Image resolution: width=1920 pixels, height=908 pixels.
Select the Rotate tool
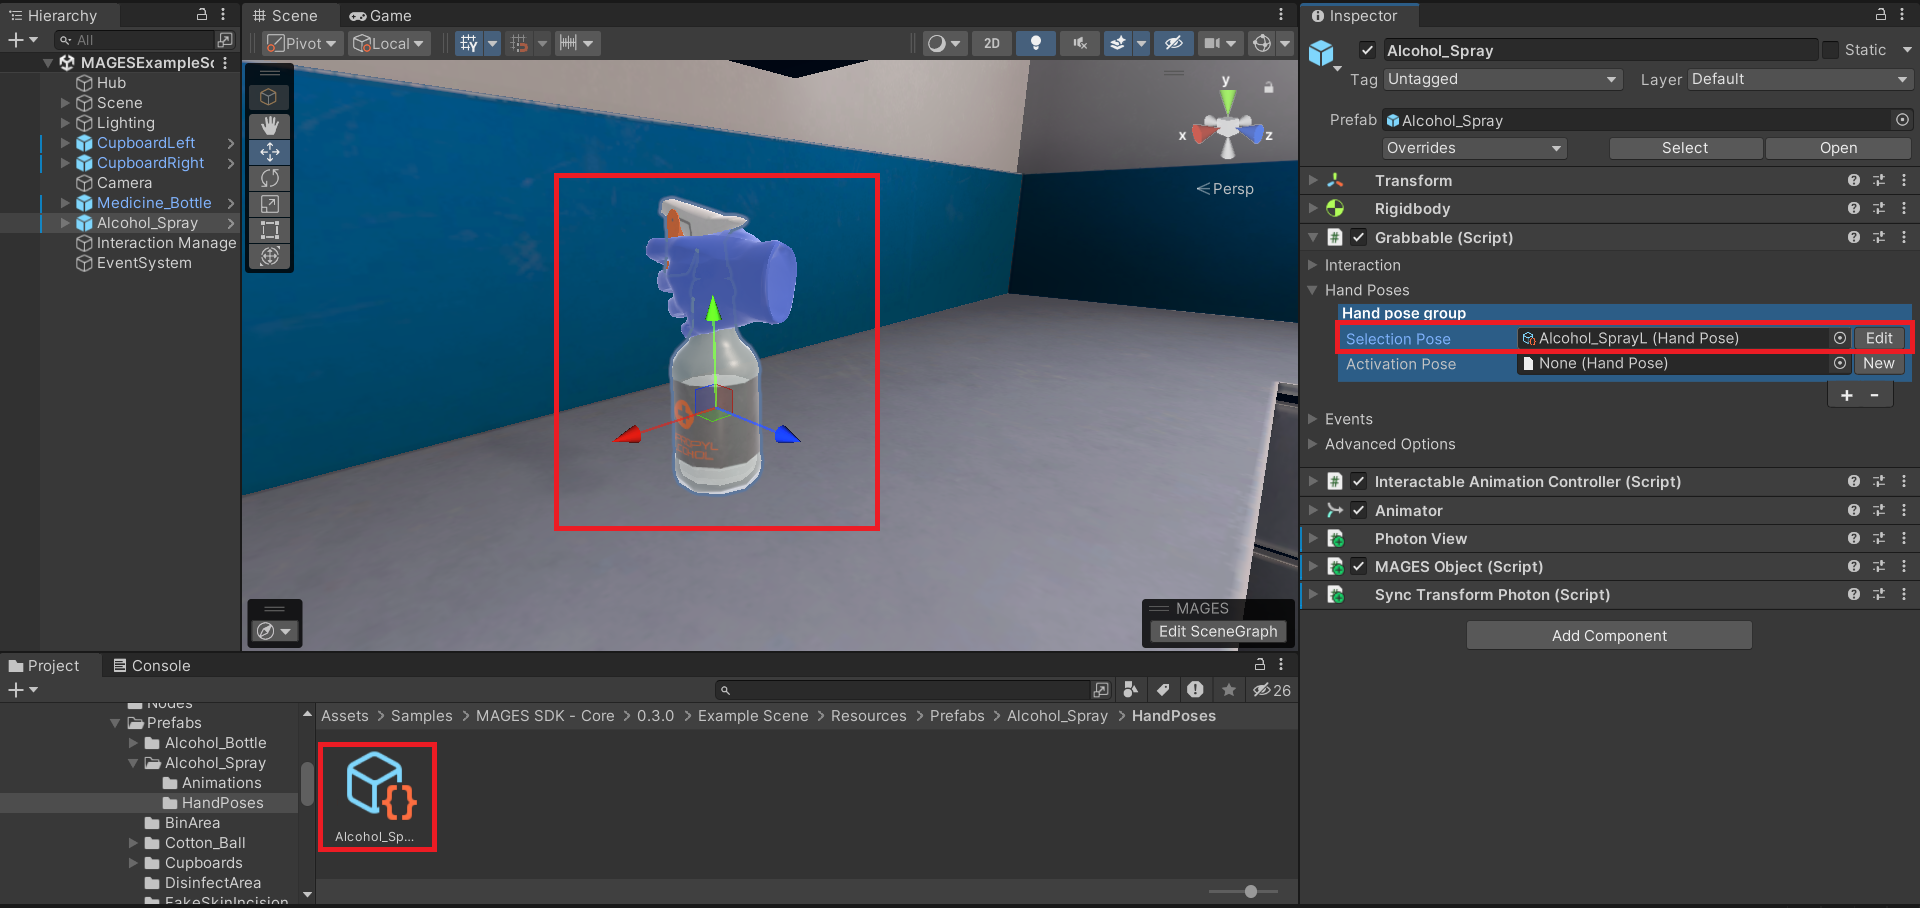click(x=269, y=178)
